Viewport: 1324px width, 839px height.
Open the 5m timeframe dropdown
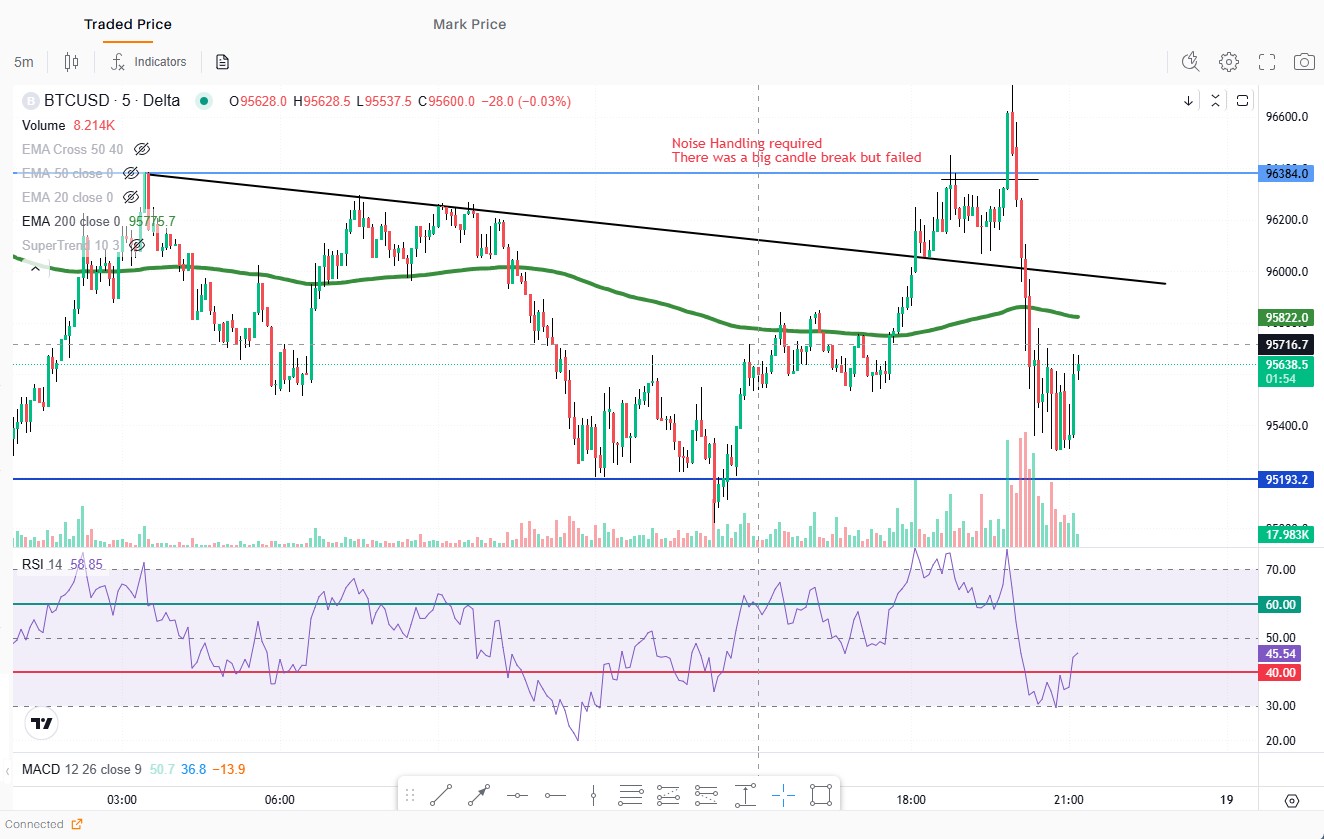(24, 62)
